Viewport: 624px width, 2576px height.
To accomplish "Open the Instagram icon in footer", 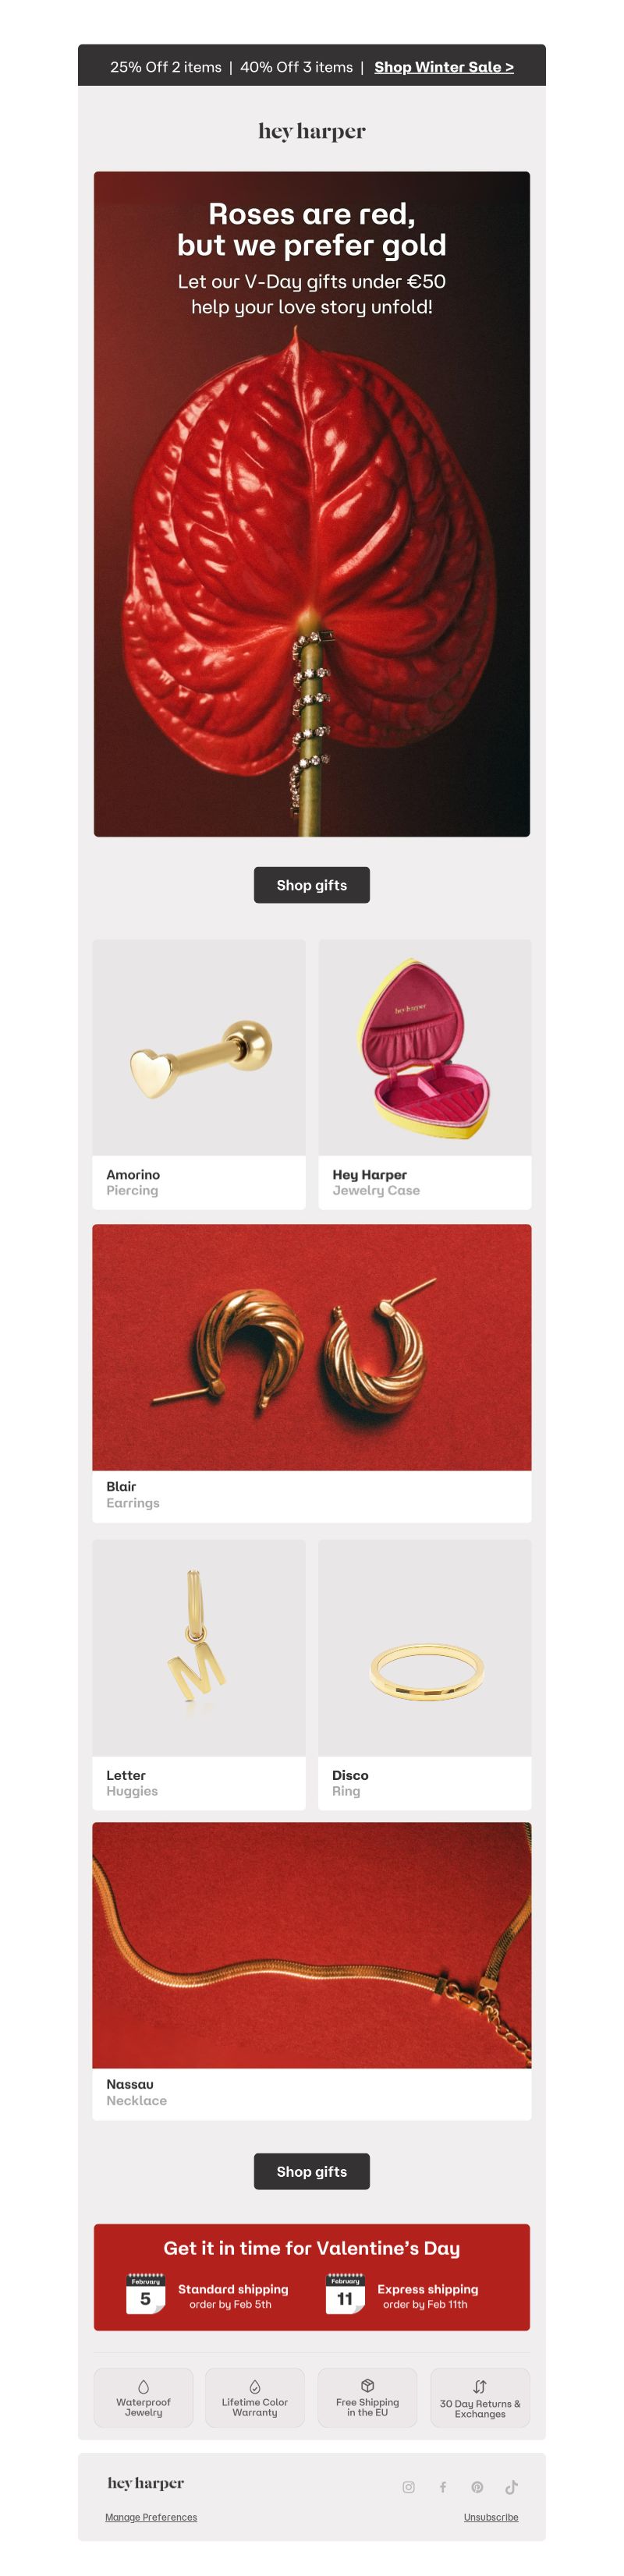I will (x=408, y=2487).
